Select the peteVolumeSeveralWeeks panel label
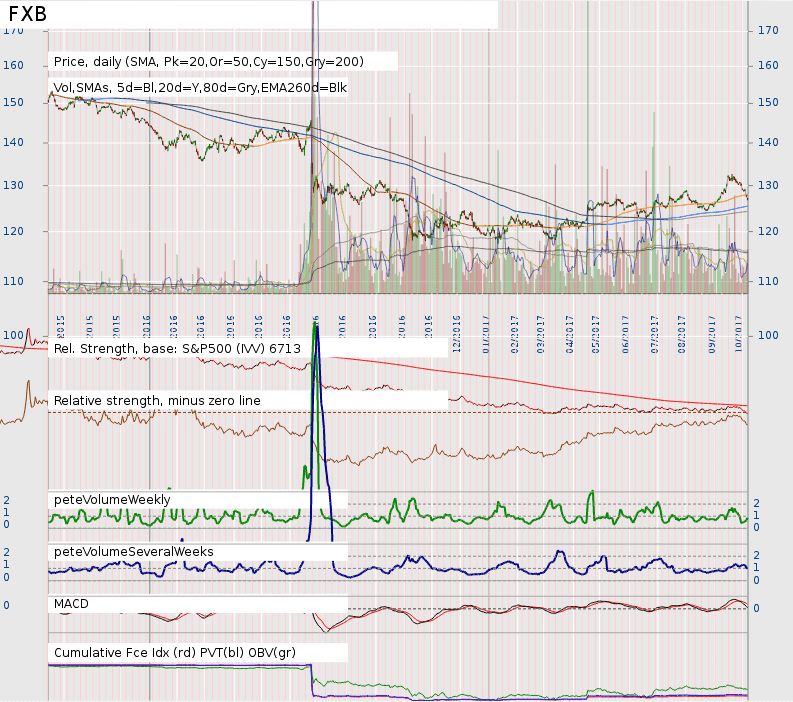This screenshot has width=793, height=702. pyautogui.click(x=134, y=552)
